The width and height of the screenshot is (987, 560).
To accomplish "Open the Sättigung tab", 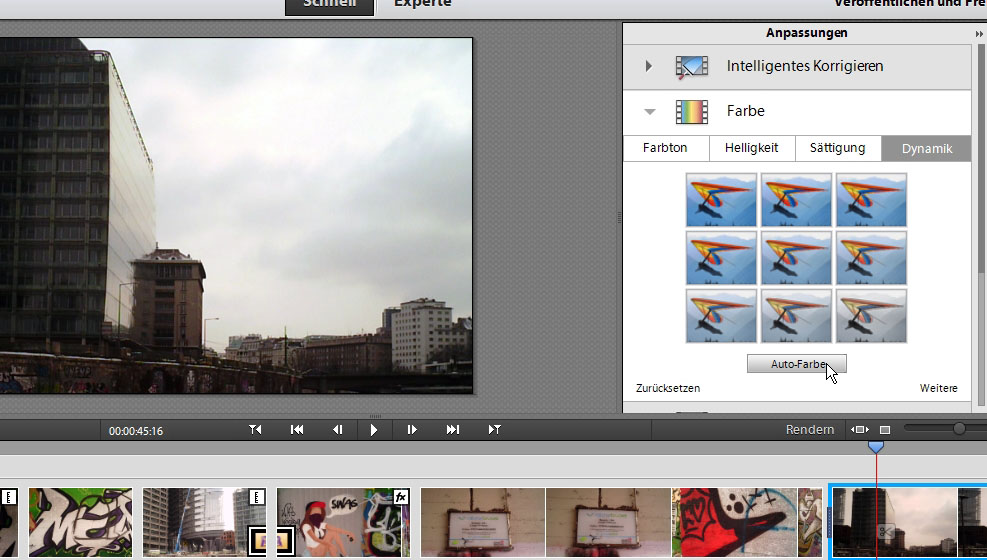I will click(837, 148).
